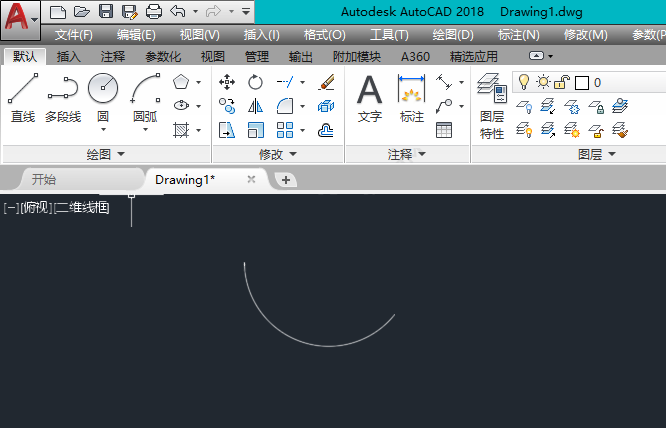The image size is (666, 428).
Task: Switch to the 精选应用 ribbon tab
Action: coord(473,56)
